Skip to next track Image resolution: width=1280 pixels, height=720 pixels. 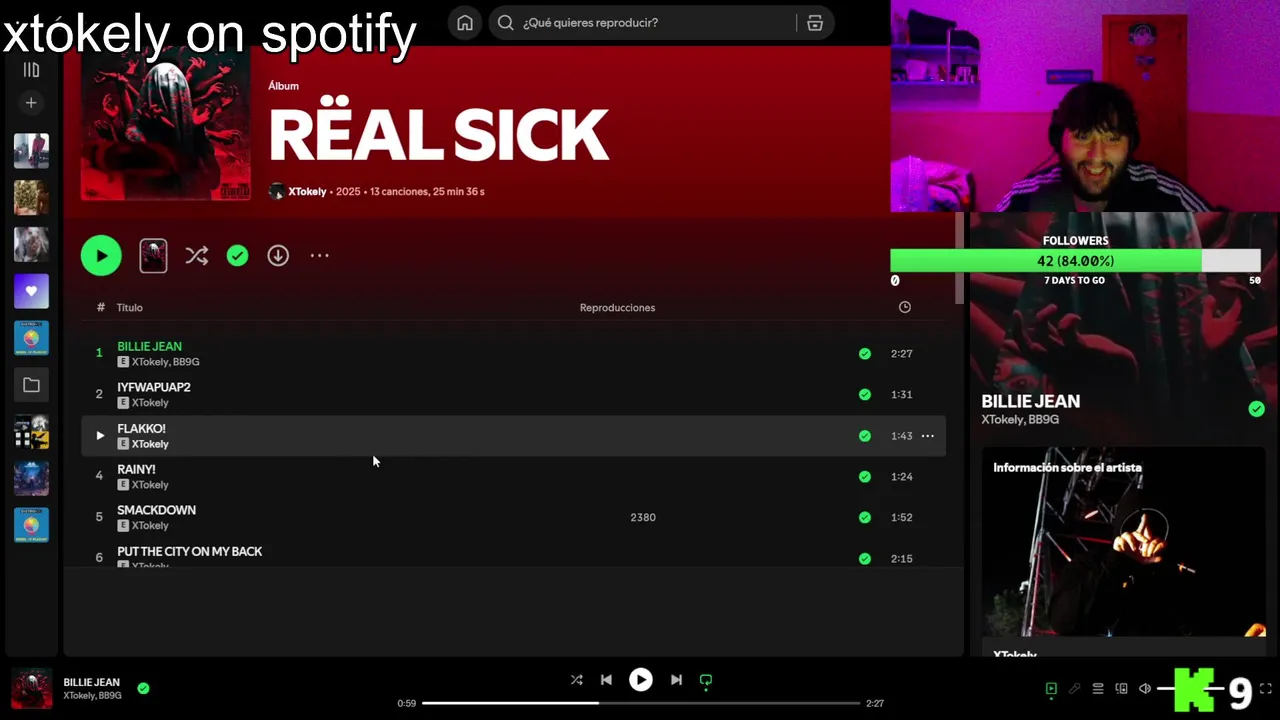[676, 680]
